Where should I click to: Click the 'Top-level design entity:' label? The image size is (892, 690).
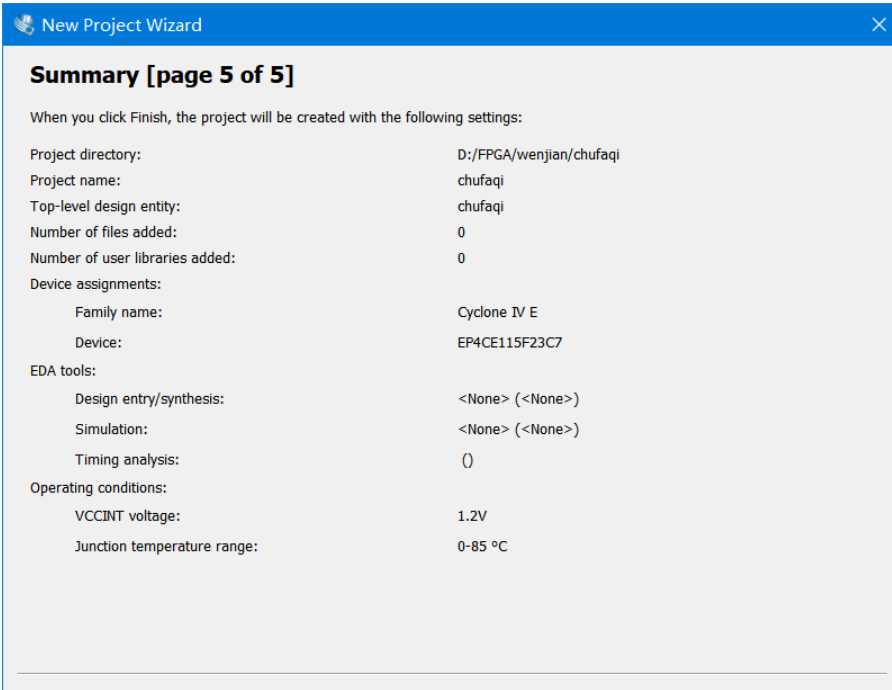point(105,206)
